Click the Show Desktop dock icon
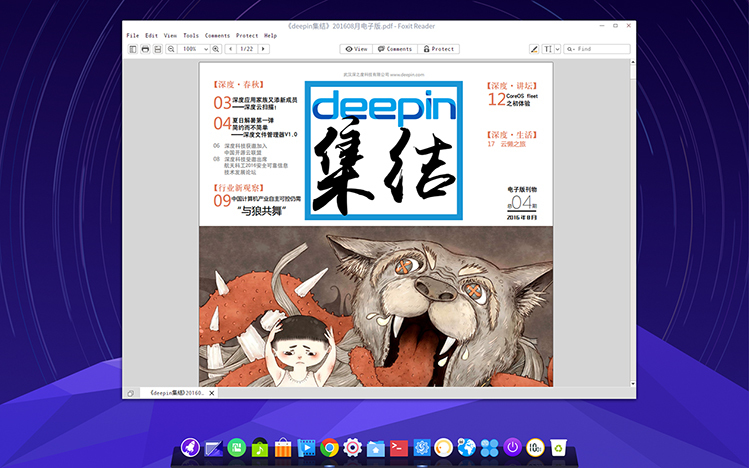The width and height of the screenshot is (749, 468). tap(214, 448)
